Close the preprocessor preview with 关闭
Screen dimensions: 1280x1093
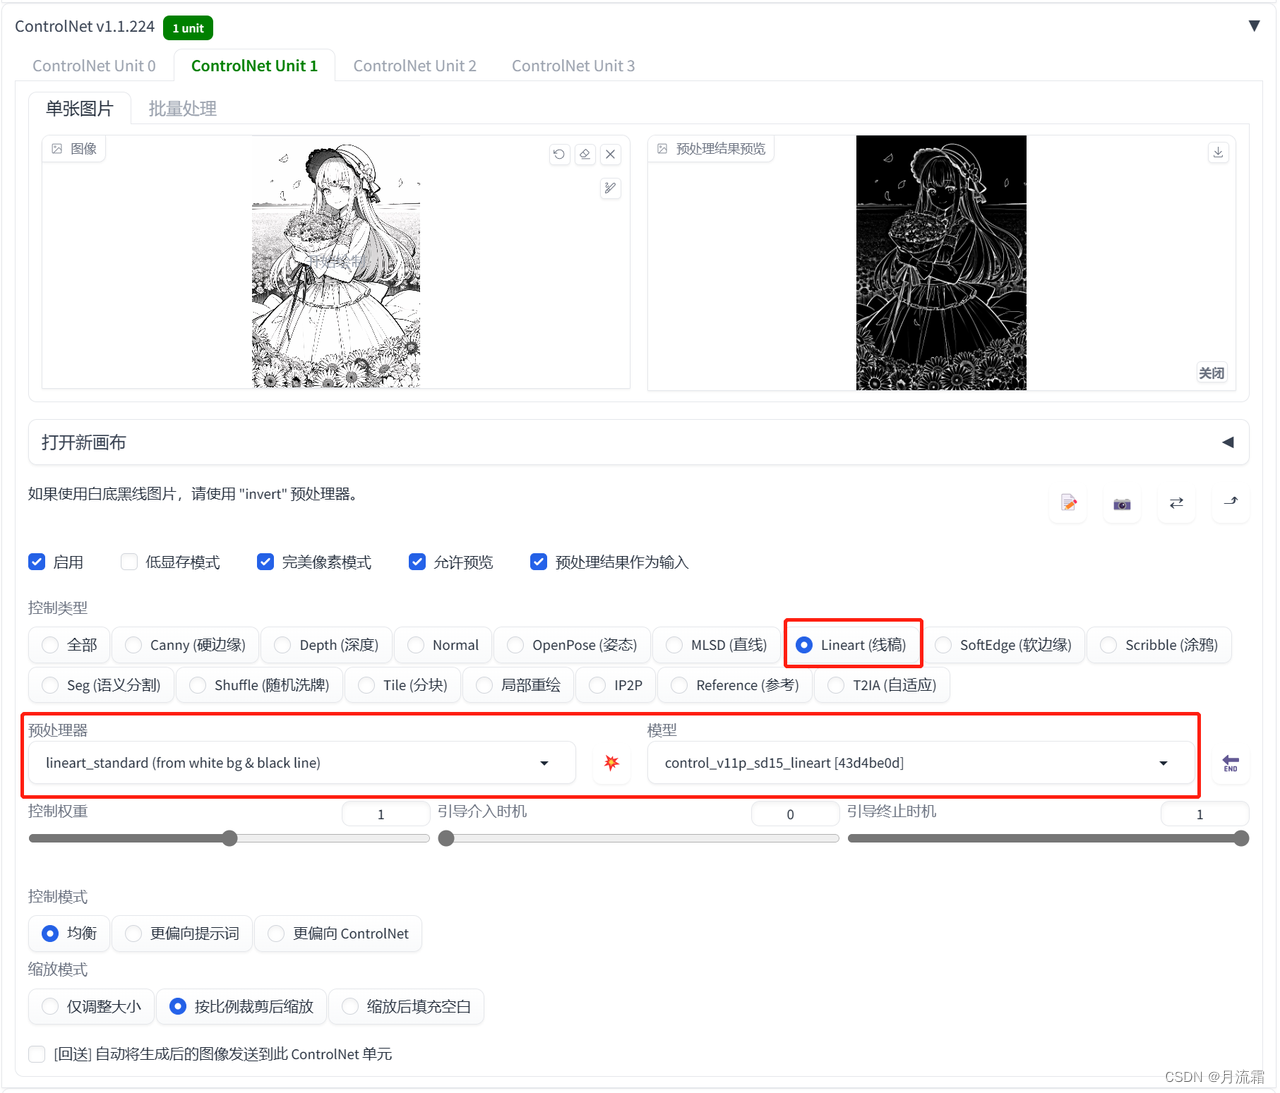[1211, 373]
